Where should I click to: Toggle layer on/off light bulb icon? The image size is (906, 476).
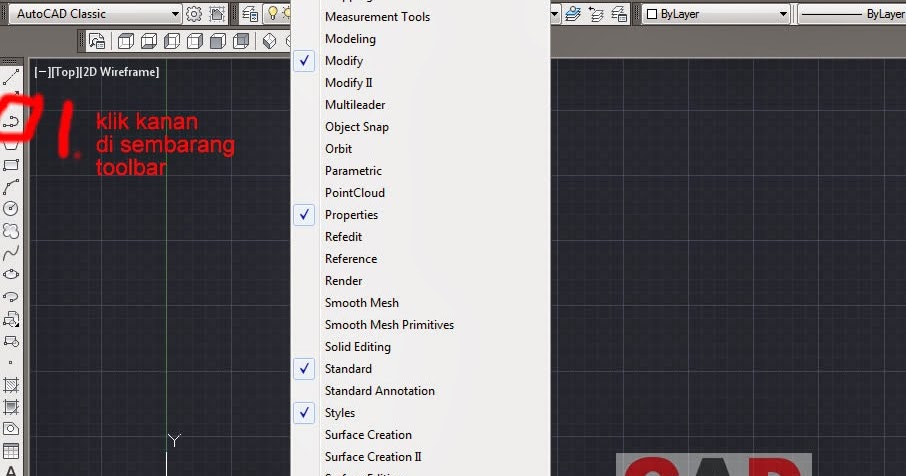[x=273, y=13]
